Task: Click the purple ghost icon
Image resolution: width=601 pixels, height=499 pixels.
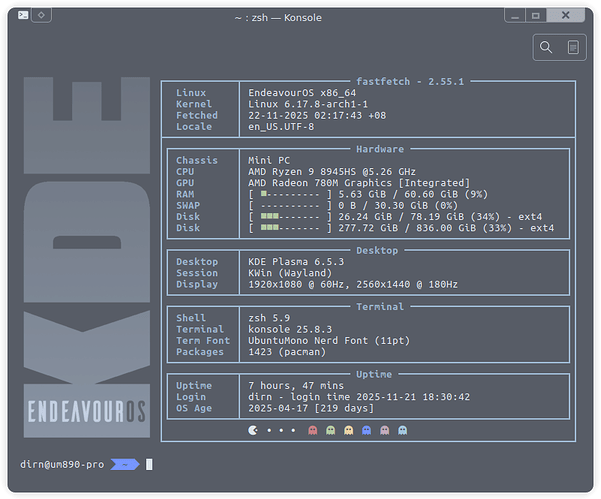Action: click(384, 430)
